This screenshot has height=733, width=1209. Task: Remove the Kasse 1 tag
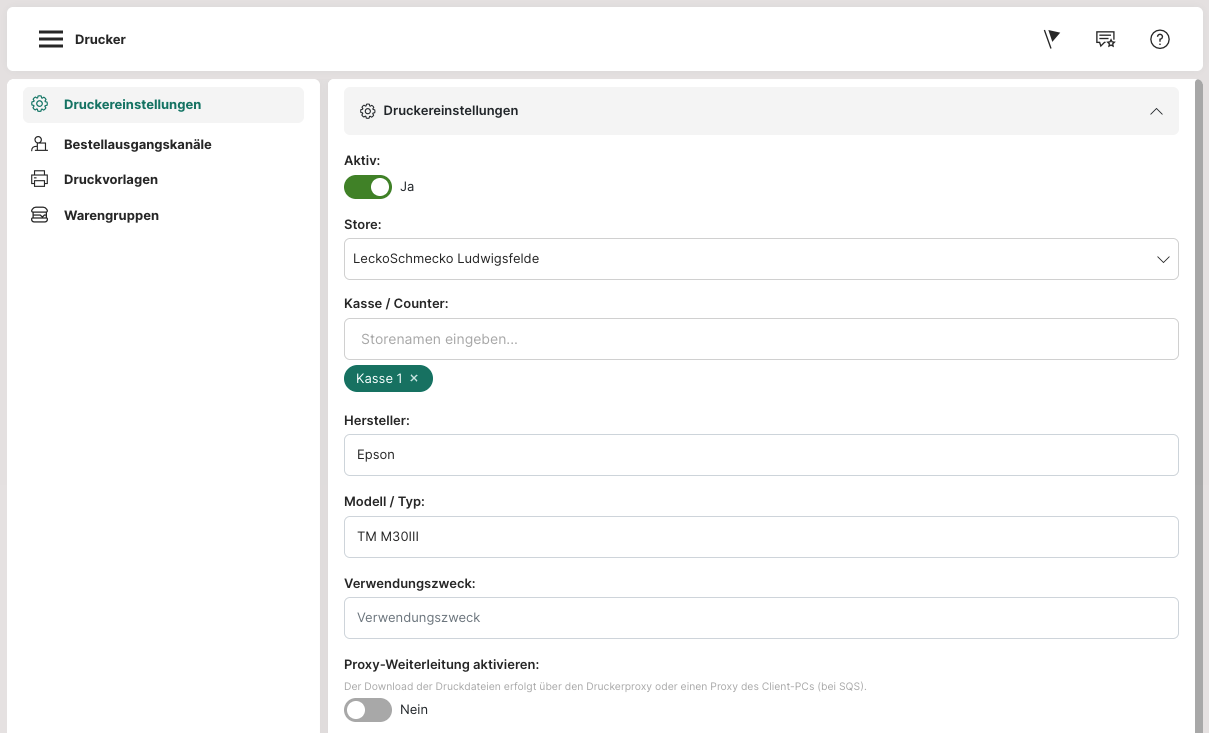tap(414, 378)
